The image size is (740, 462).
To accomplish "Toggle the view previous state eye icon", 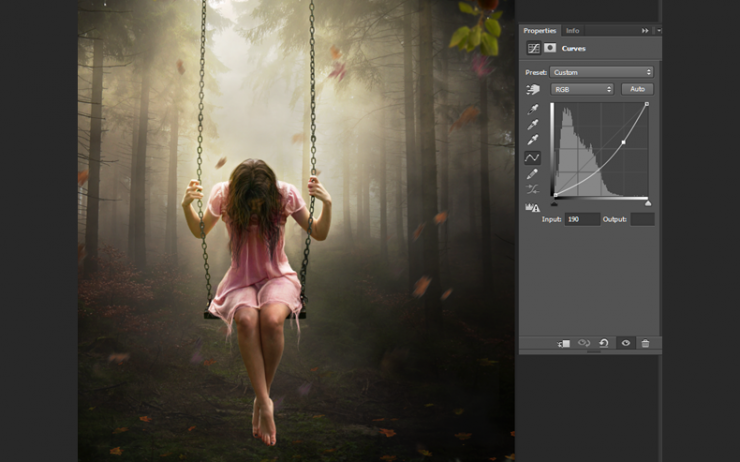I will pos(584,343).
